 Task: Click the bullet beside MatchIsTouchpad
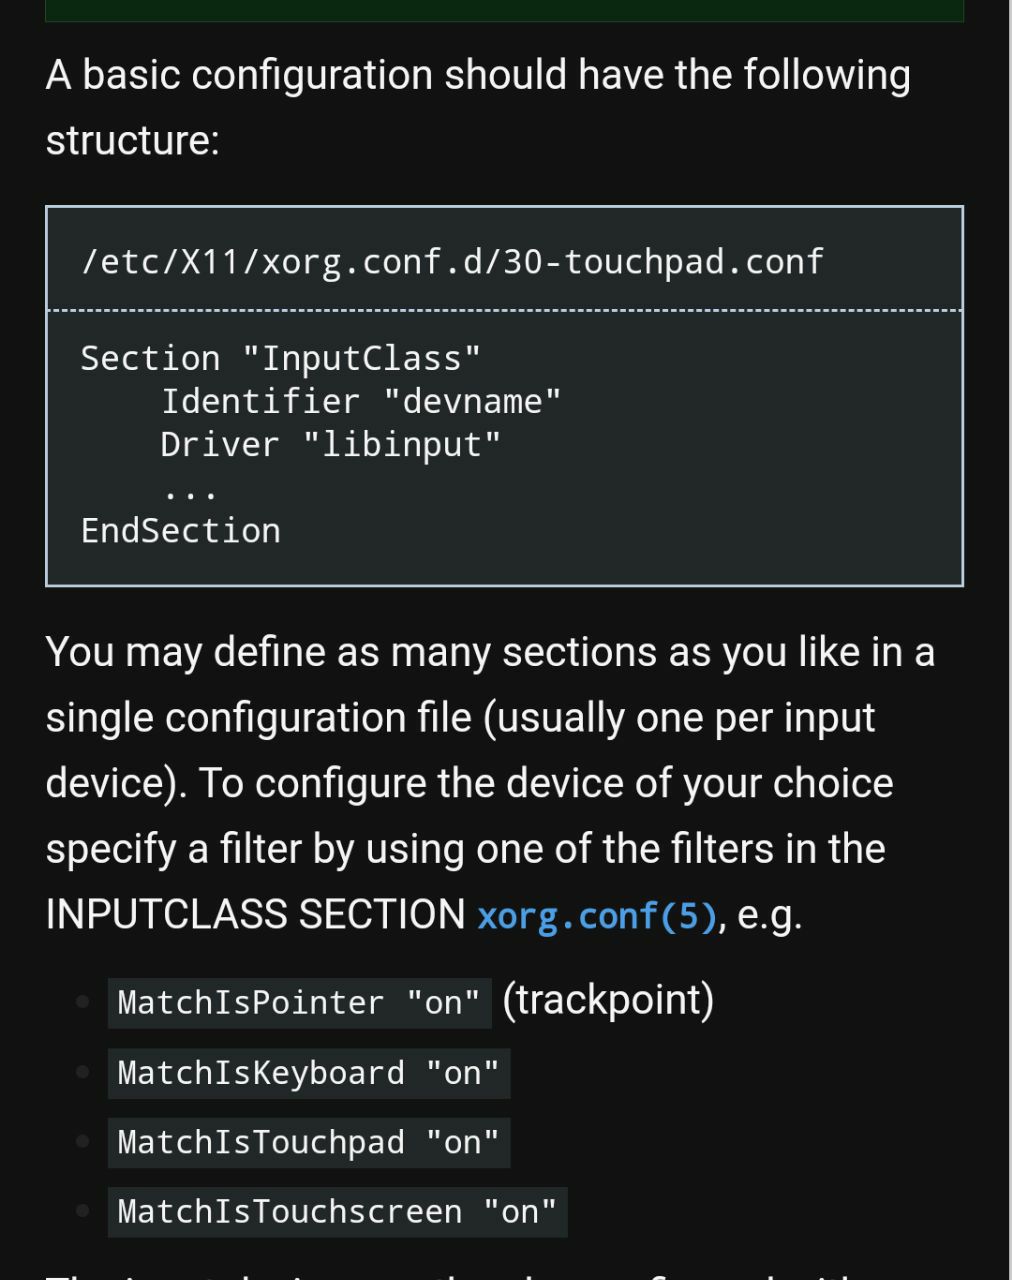tap(84, 1141)
